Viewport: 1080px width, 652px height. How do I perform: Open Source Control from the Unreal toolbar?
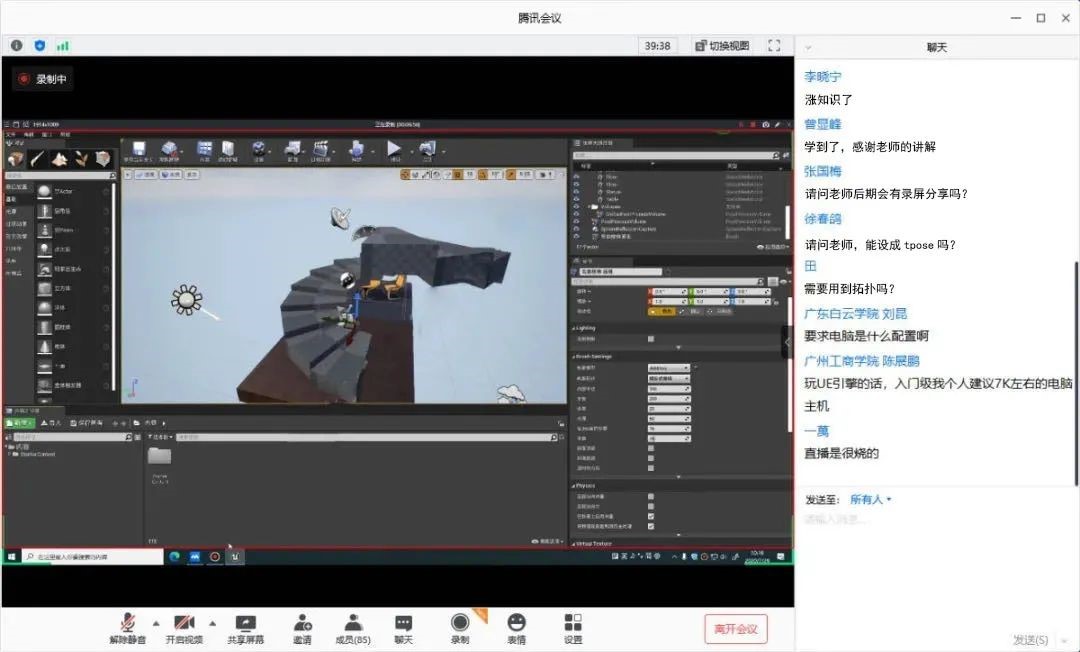(169, 151)
